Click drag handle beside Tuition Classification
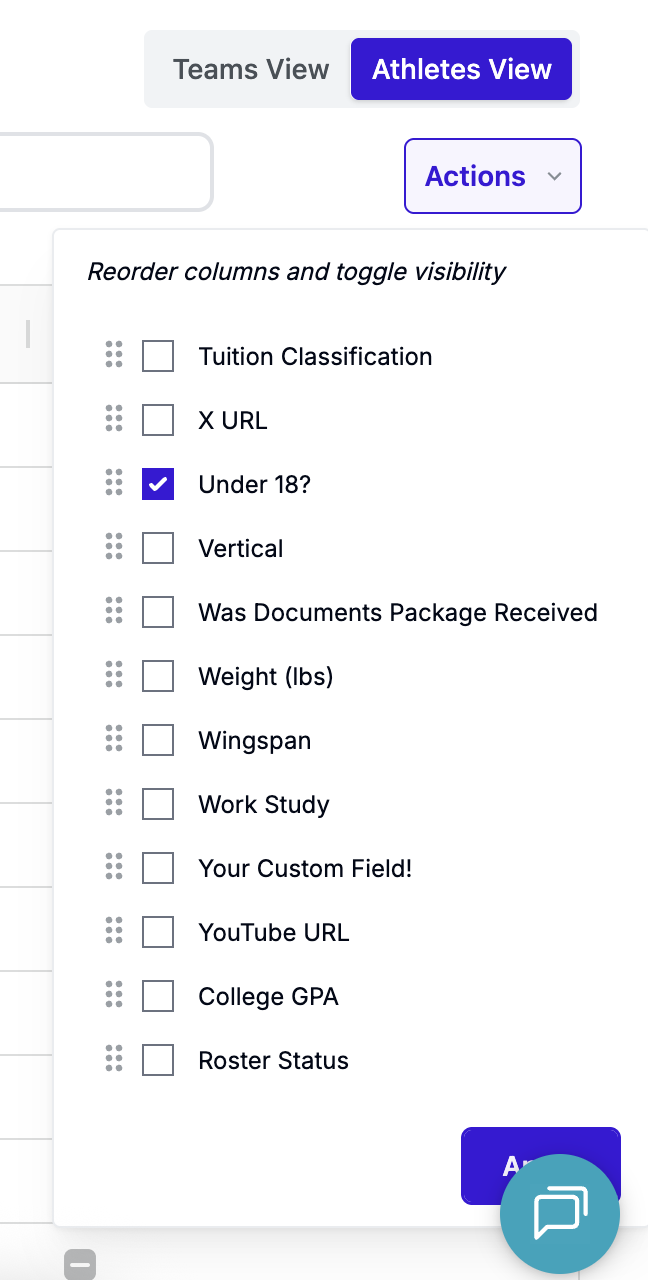648x1280 pixels. (x=114, y=355)
